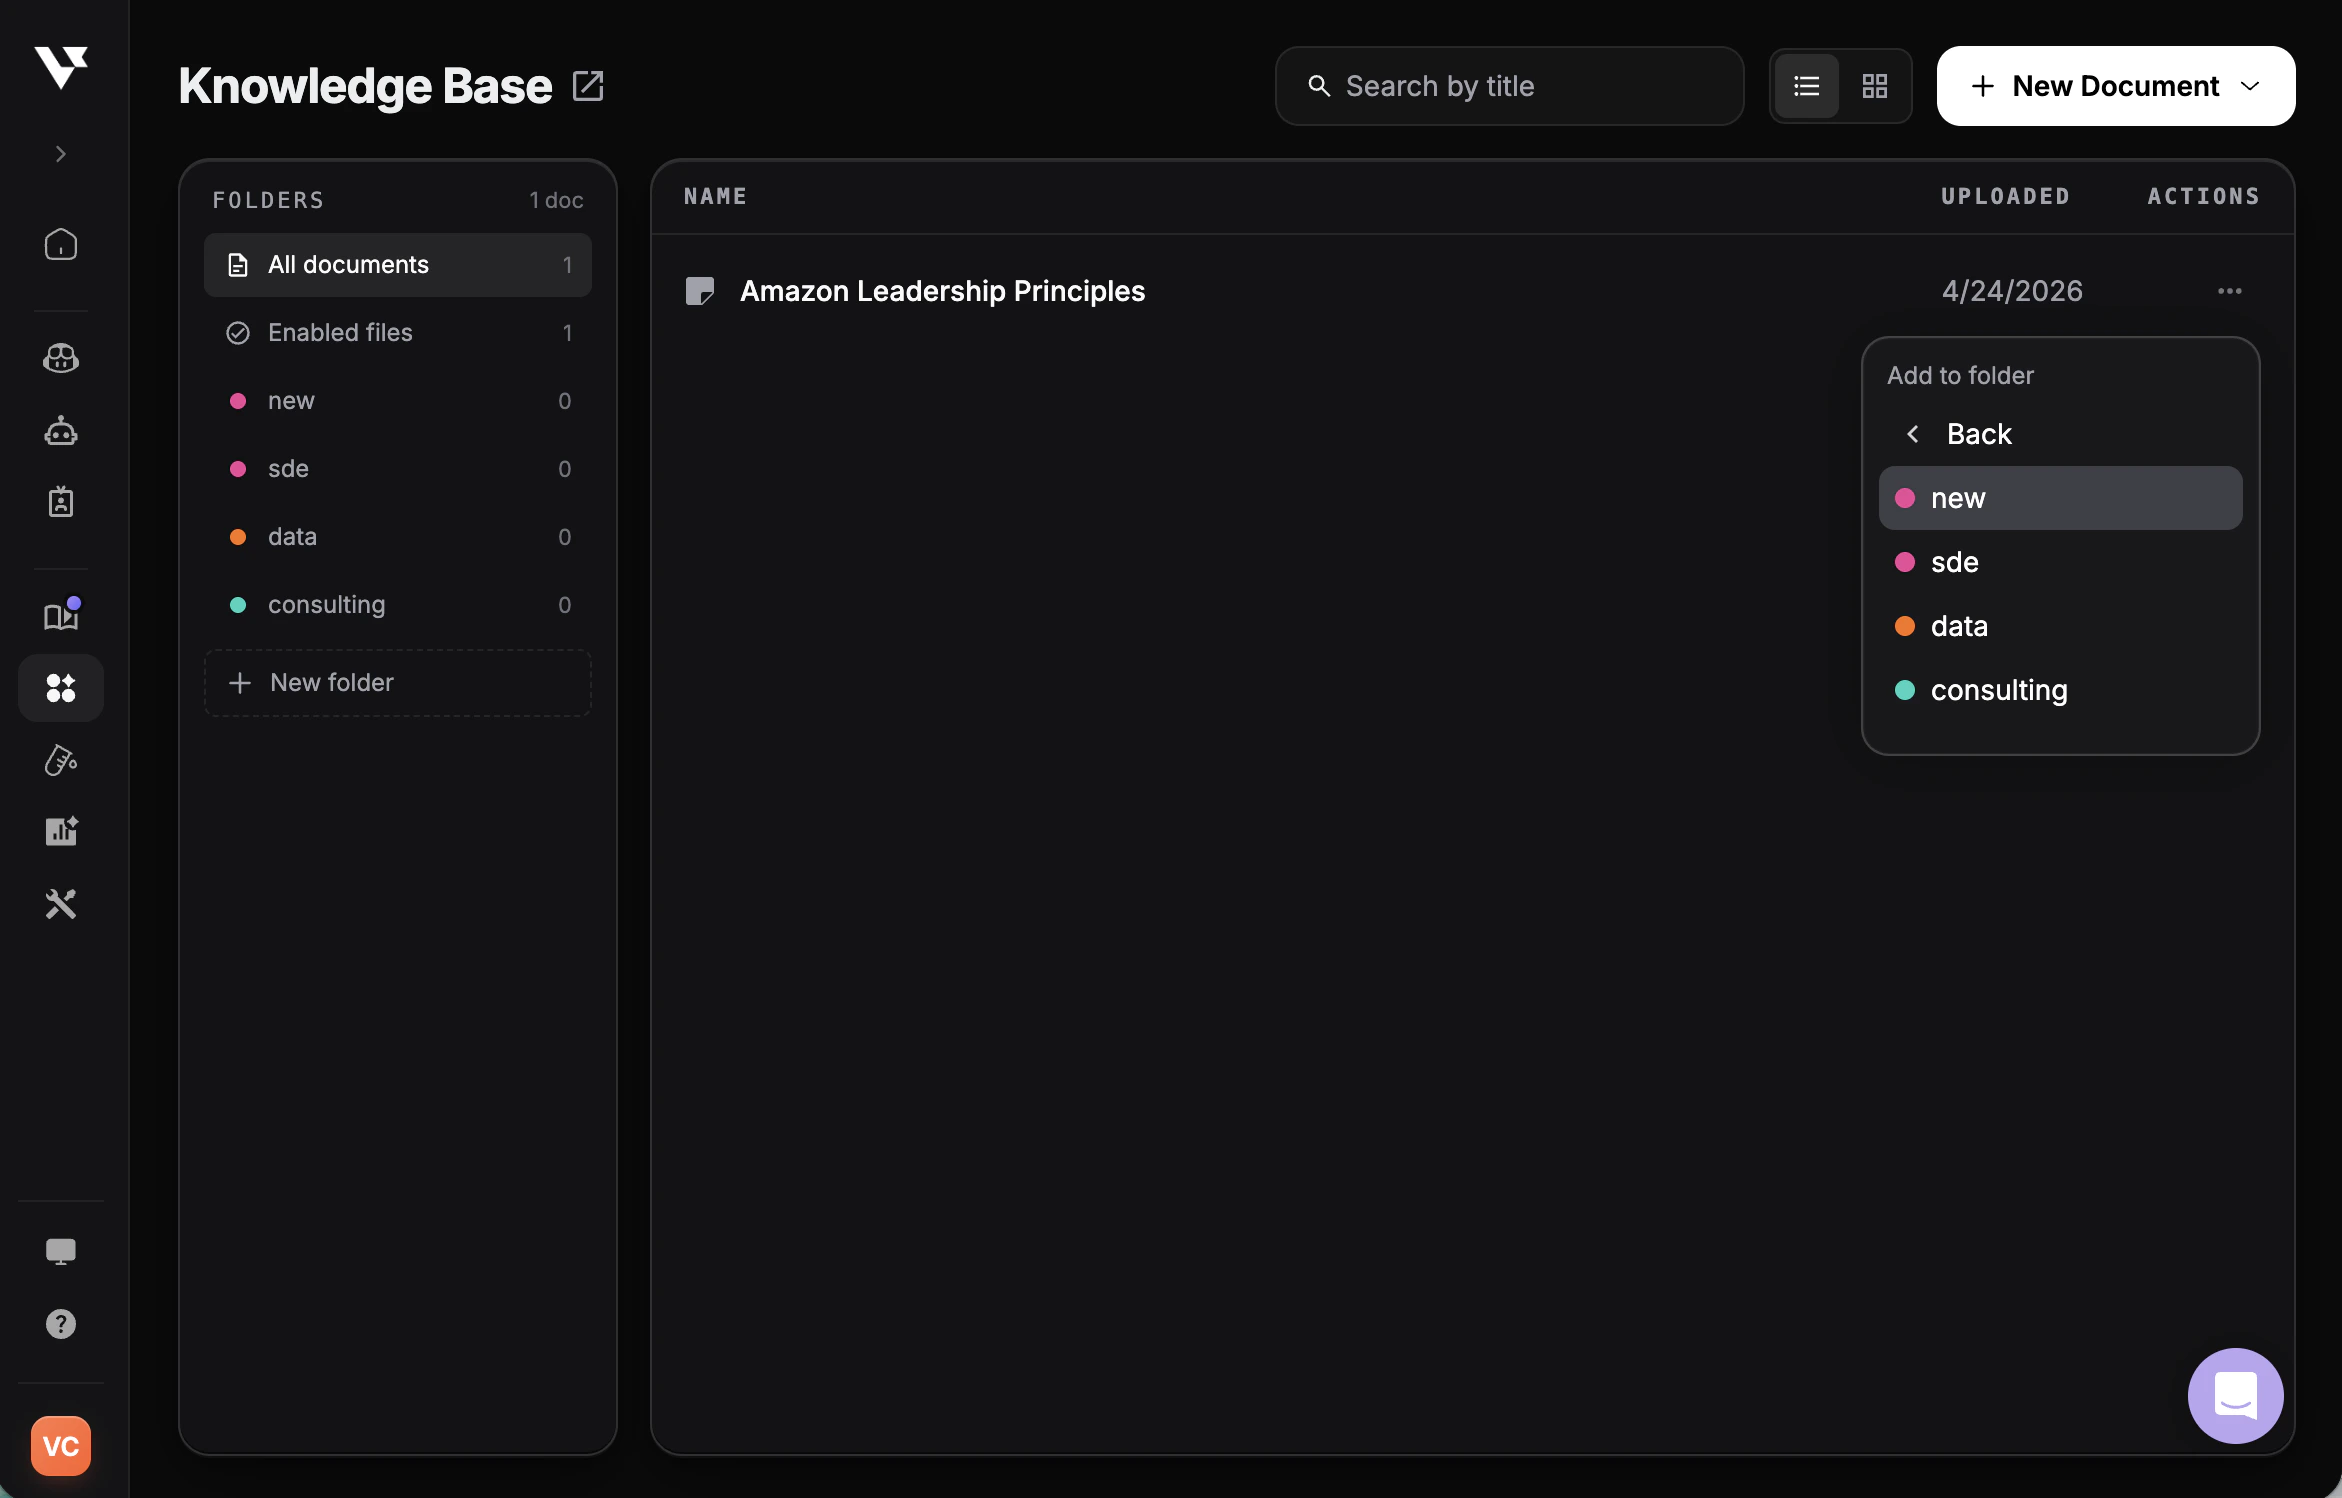This screenshot has width=2342, height=1498.
Task: Expand the collapsed sidebar with the chevron
Action: point(60,153)
